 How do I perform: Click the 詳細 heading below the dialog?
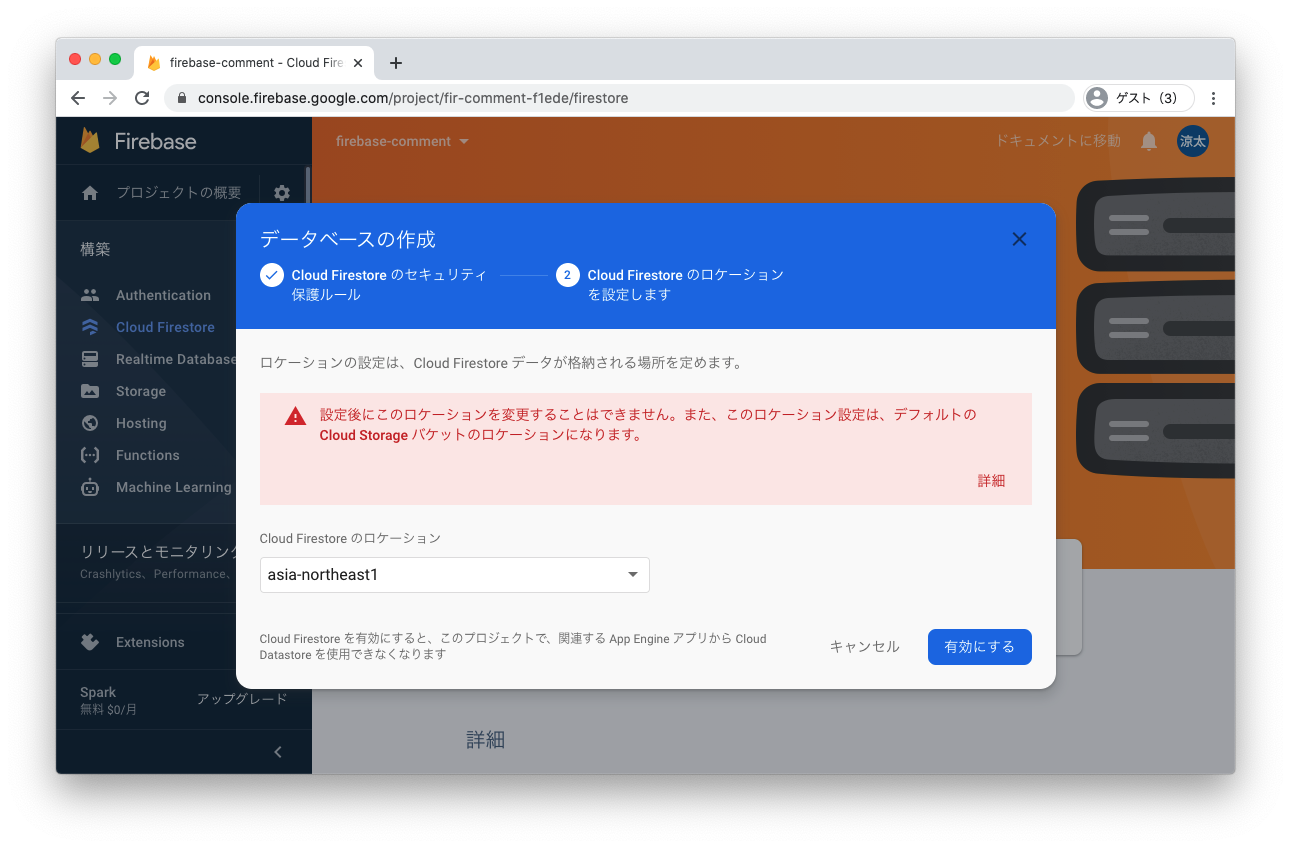pos(485,740)
